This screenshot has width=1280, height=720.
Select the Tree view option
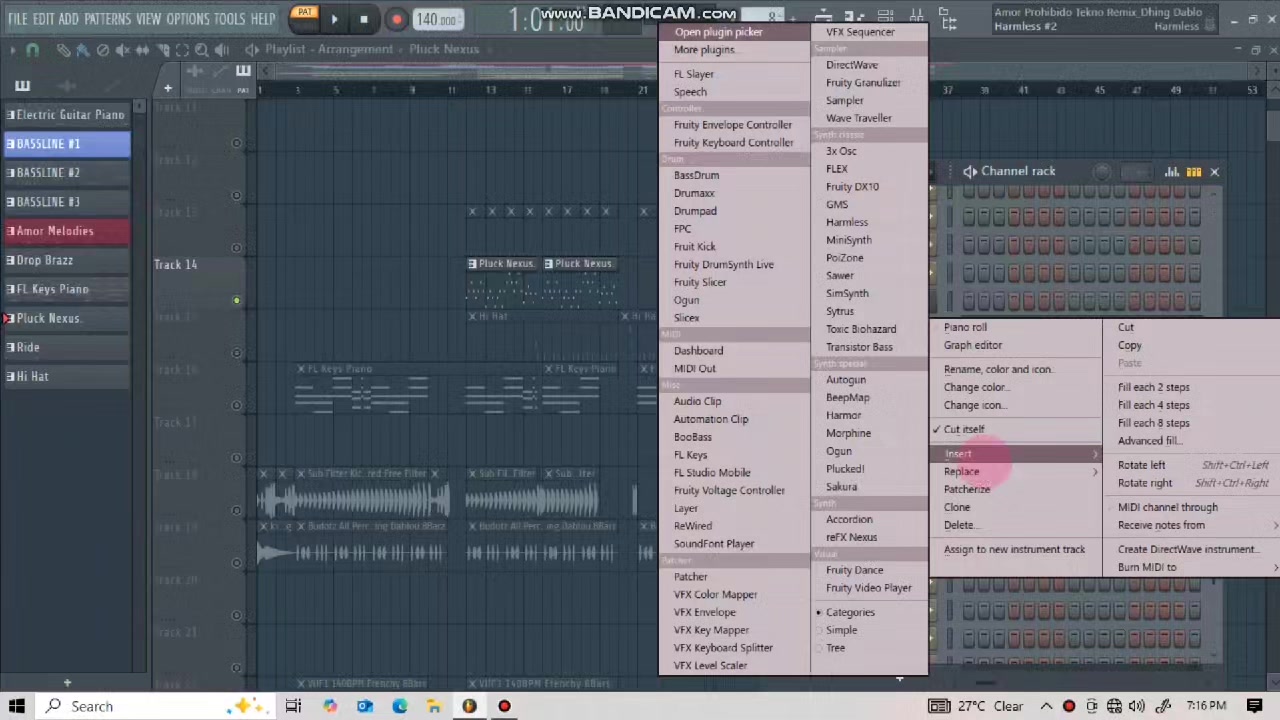pos(834,648)
